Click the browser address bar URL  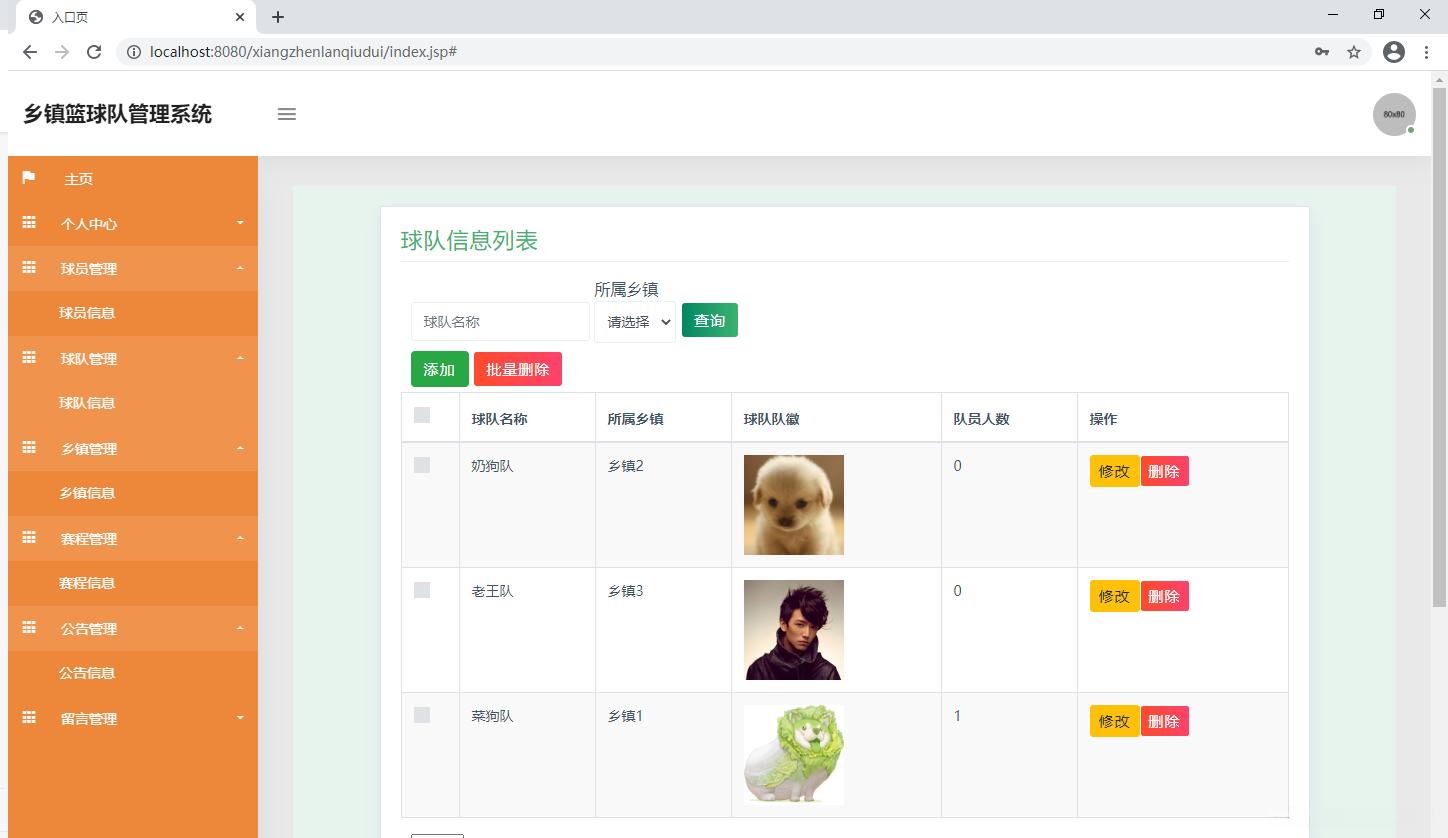tap(304, 52)
